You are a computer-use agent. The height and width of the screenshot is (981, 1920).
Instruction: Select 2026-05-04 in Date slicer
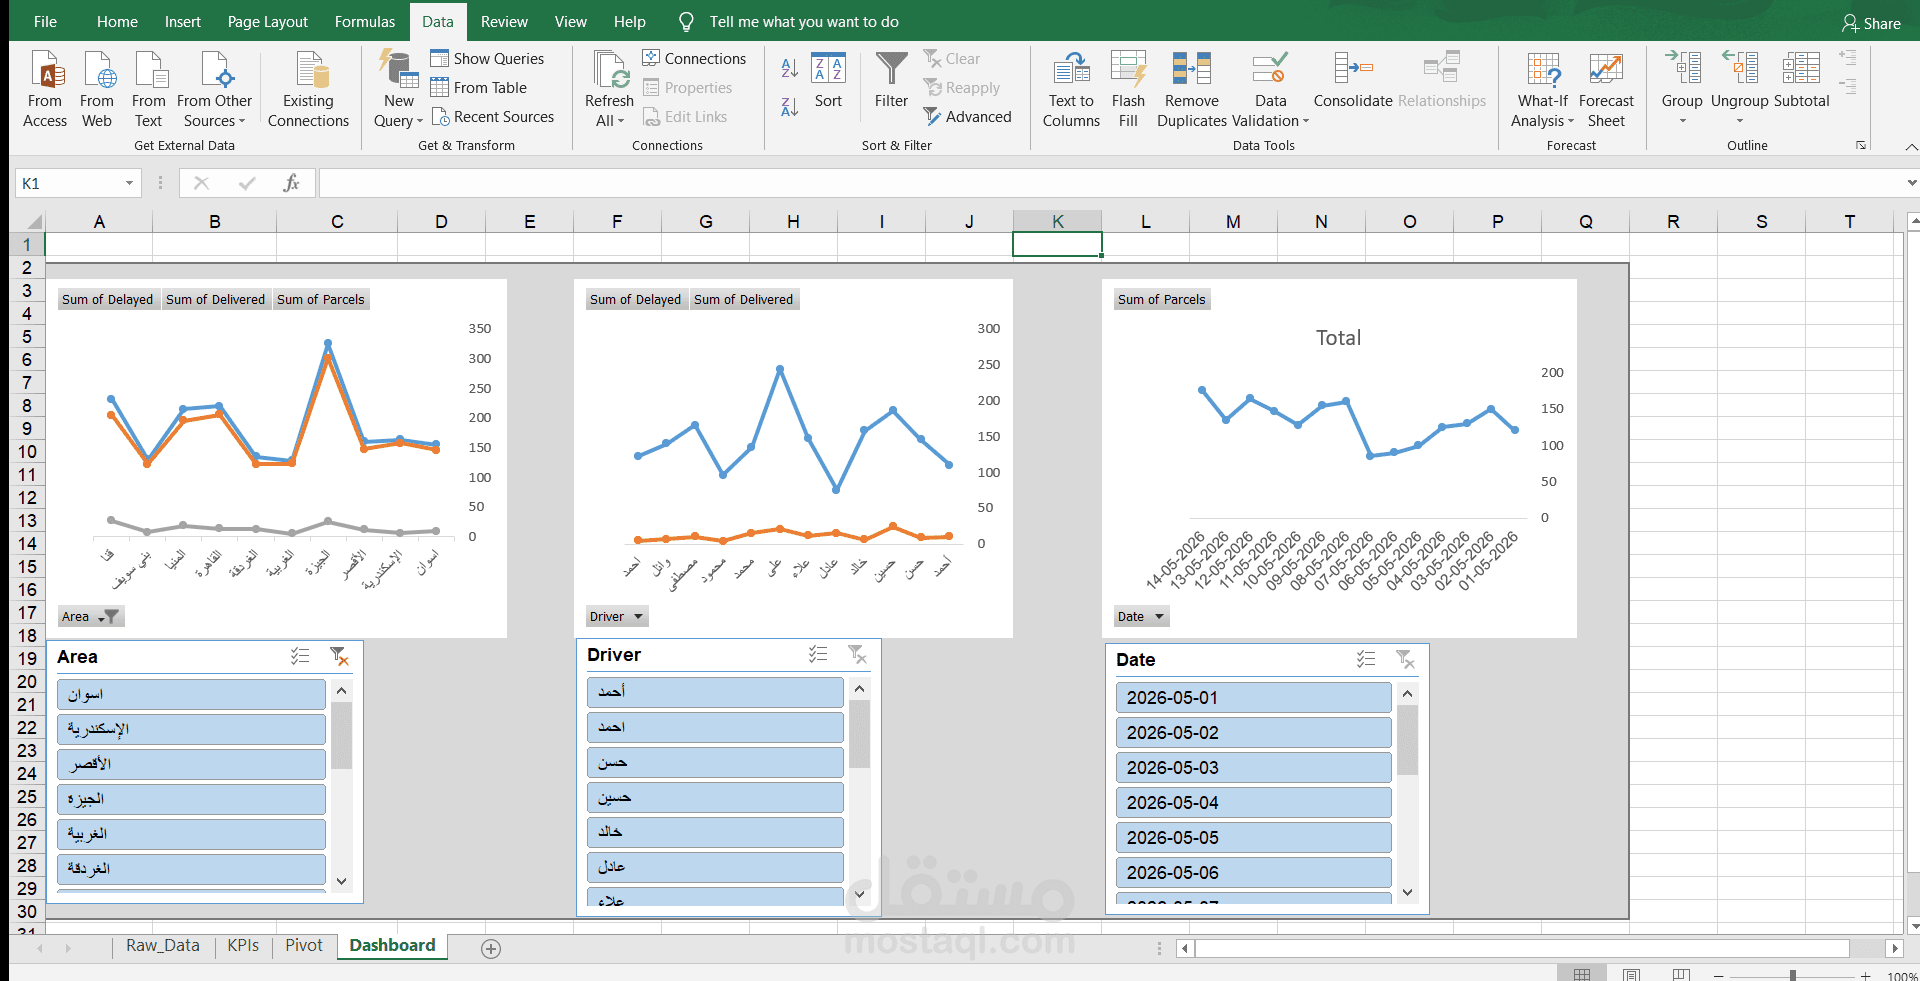[x=1253, y=803]
